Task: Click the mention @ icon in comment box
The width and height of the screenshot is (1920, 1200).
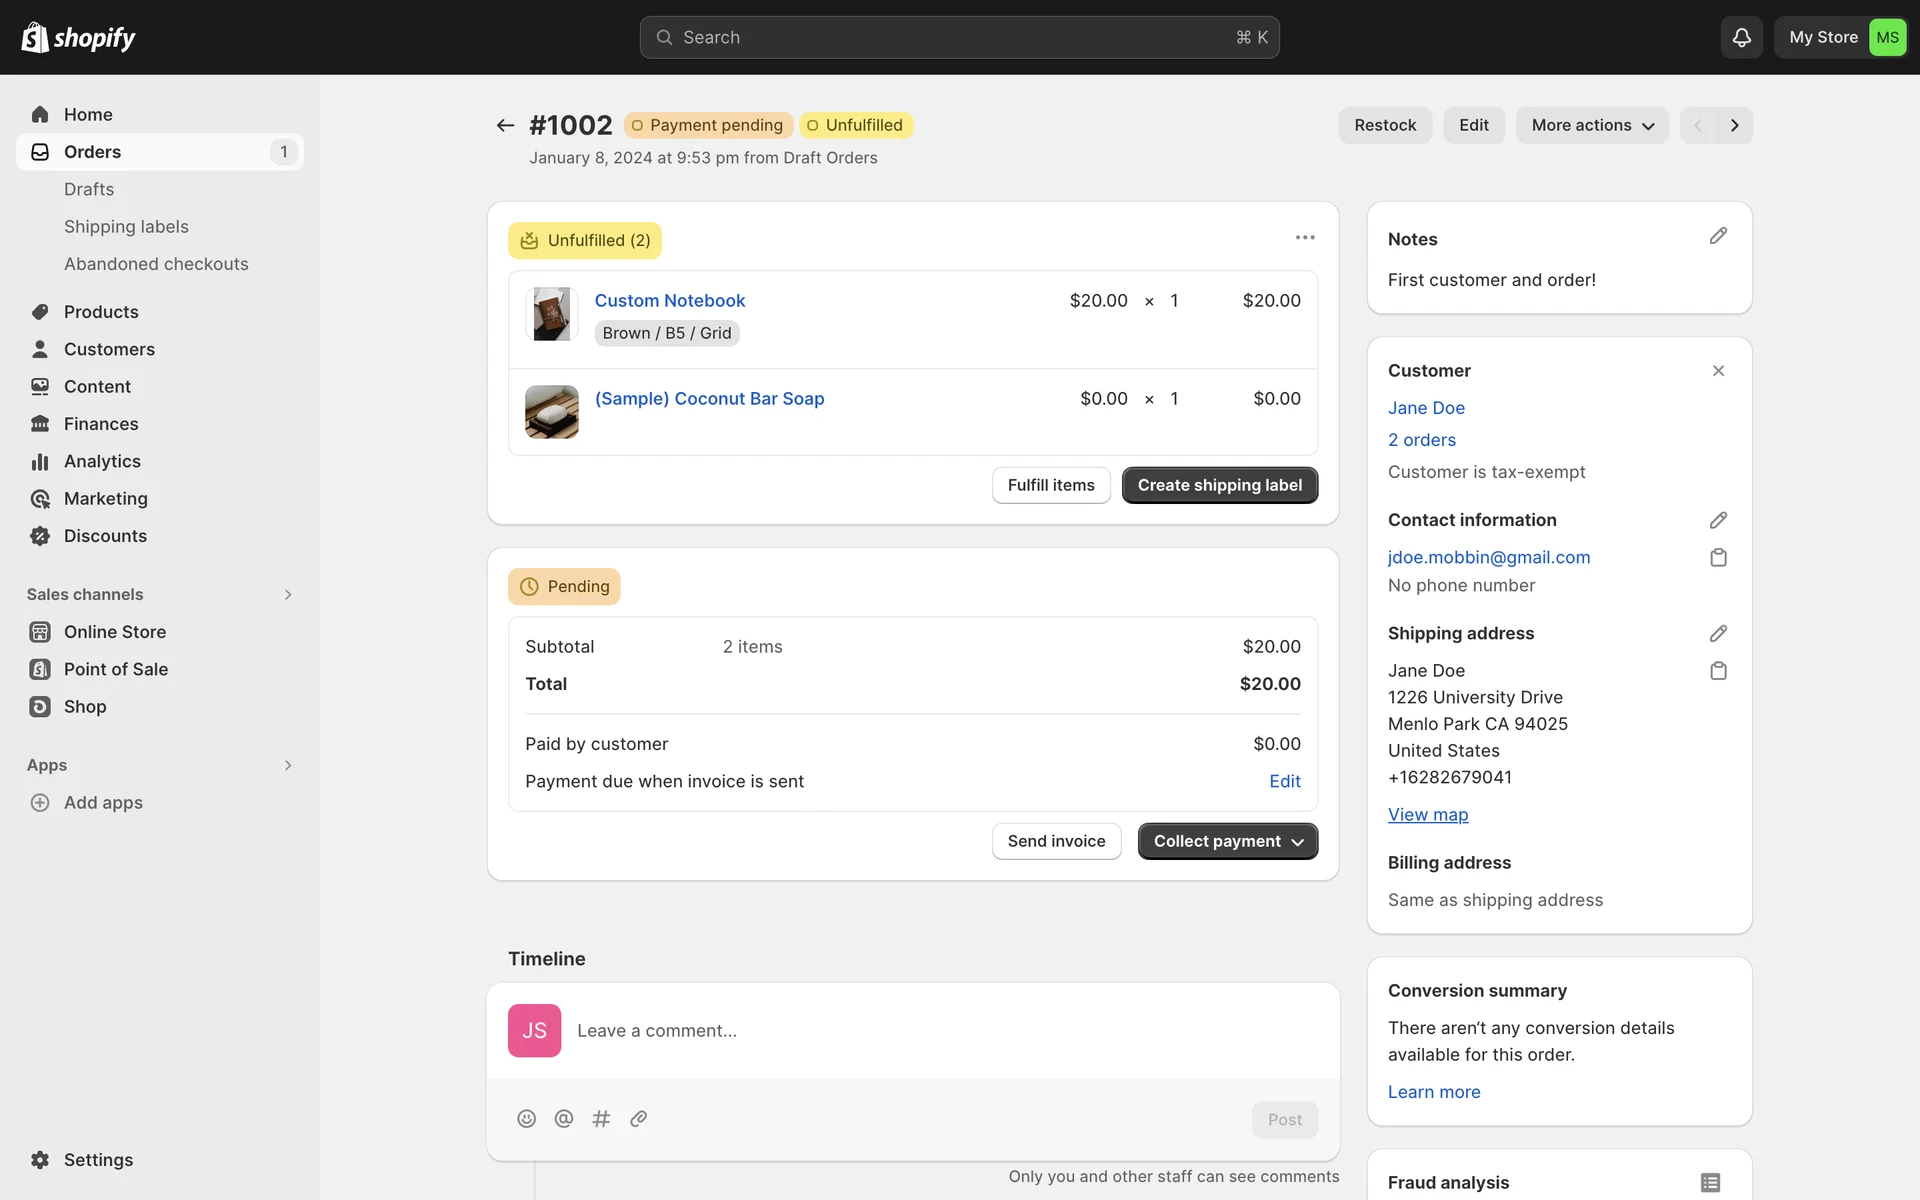Action: tap(564, 1118)
